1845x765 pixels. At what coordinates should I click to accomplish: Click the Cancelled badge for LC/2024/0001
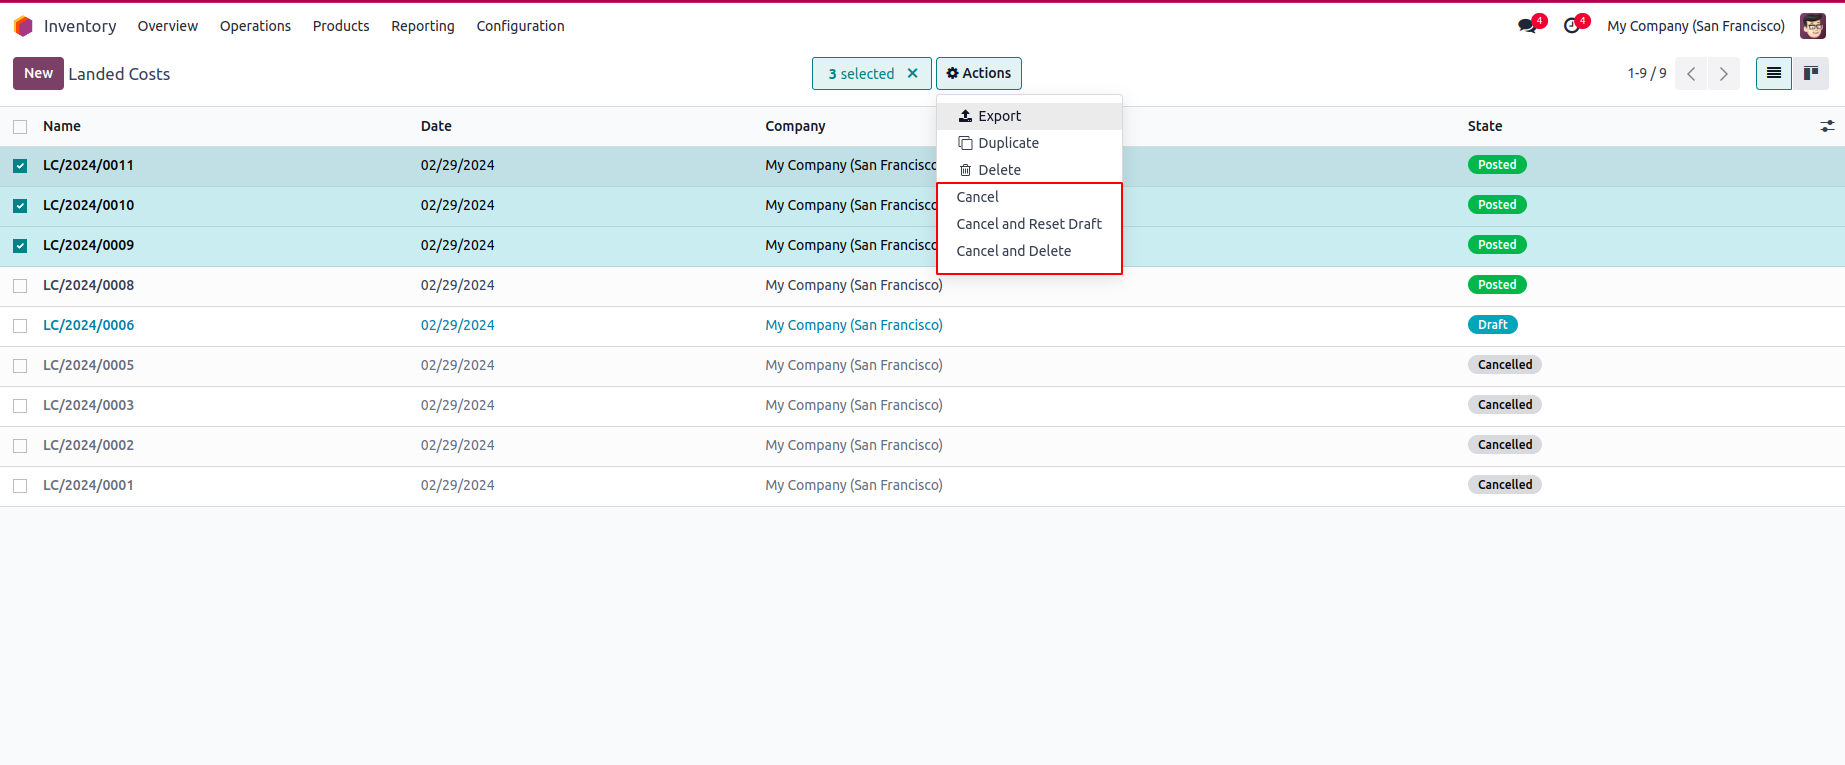(x=1505, y=485)
